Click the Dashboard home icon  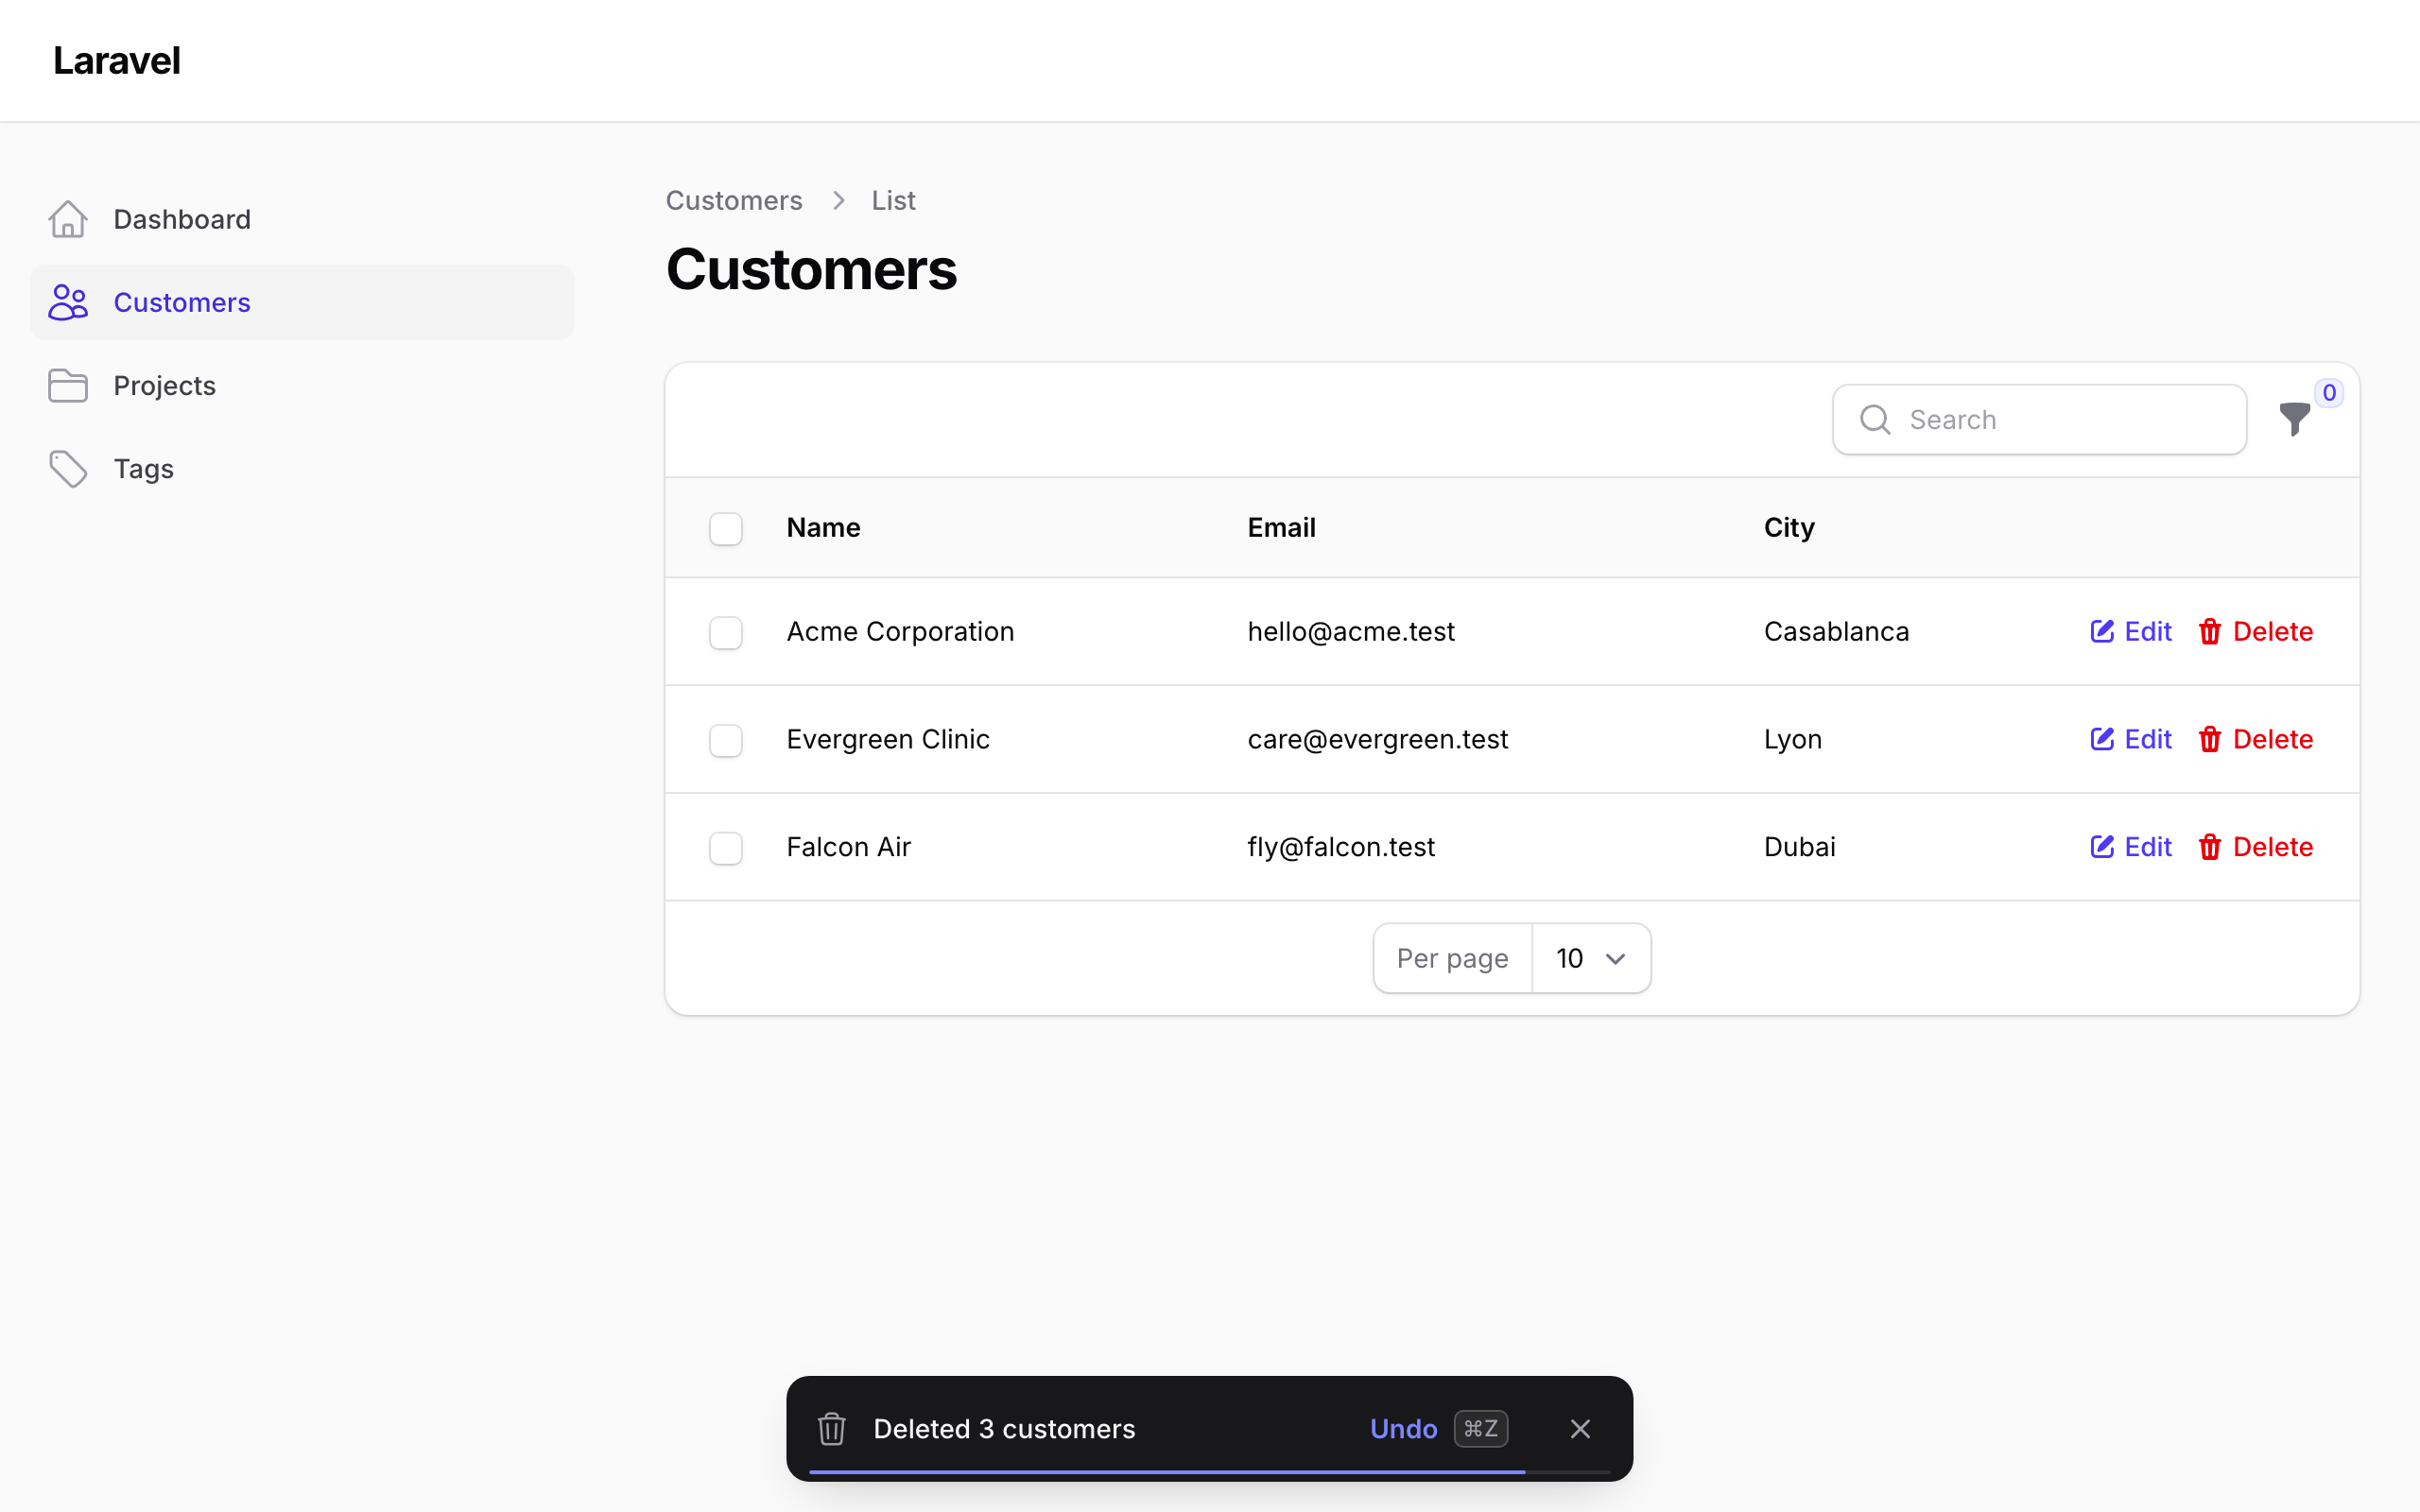(68, 219)
